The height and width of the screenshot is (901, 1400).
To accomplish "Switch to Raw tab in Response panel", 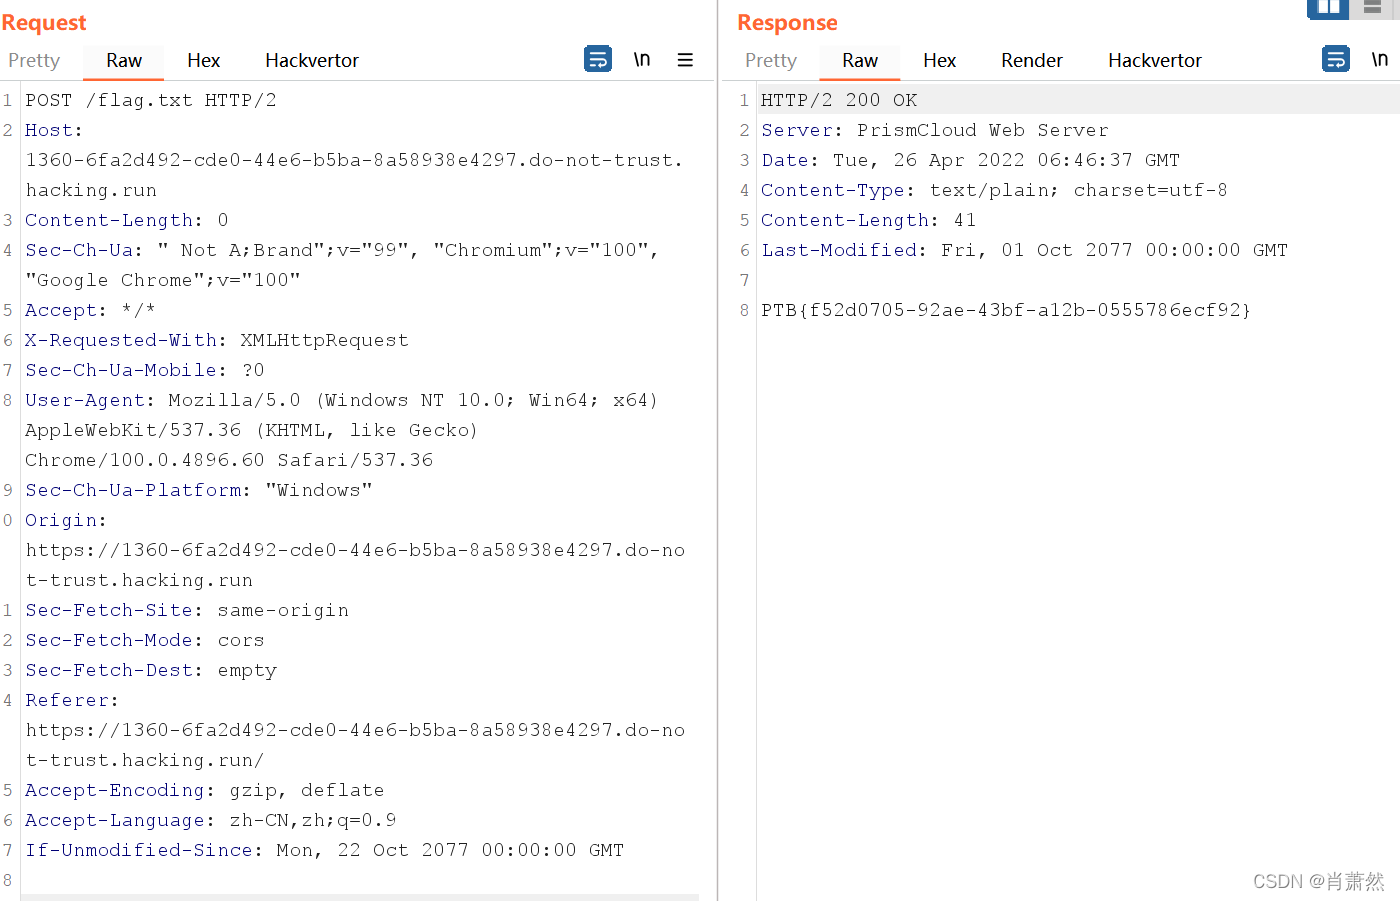I will (x=860, y=60).
